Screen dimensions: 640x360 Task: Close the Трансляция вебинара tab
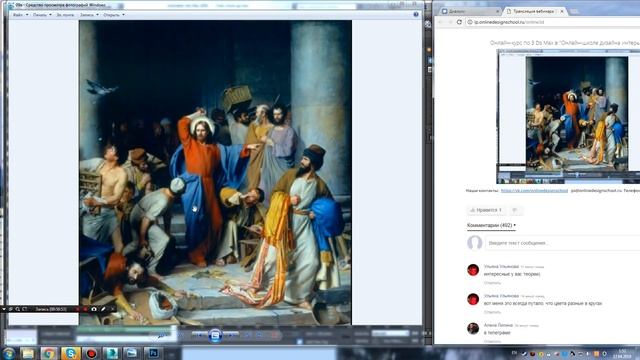pos(562,11)
